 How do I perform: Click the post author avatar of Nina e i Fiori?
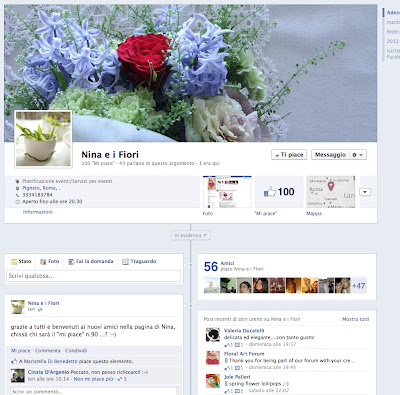pos(18,307)
